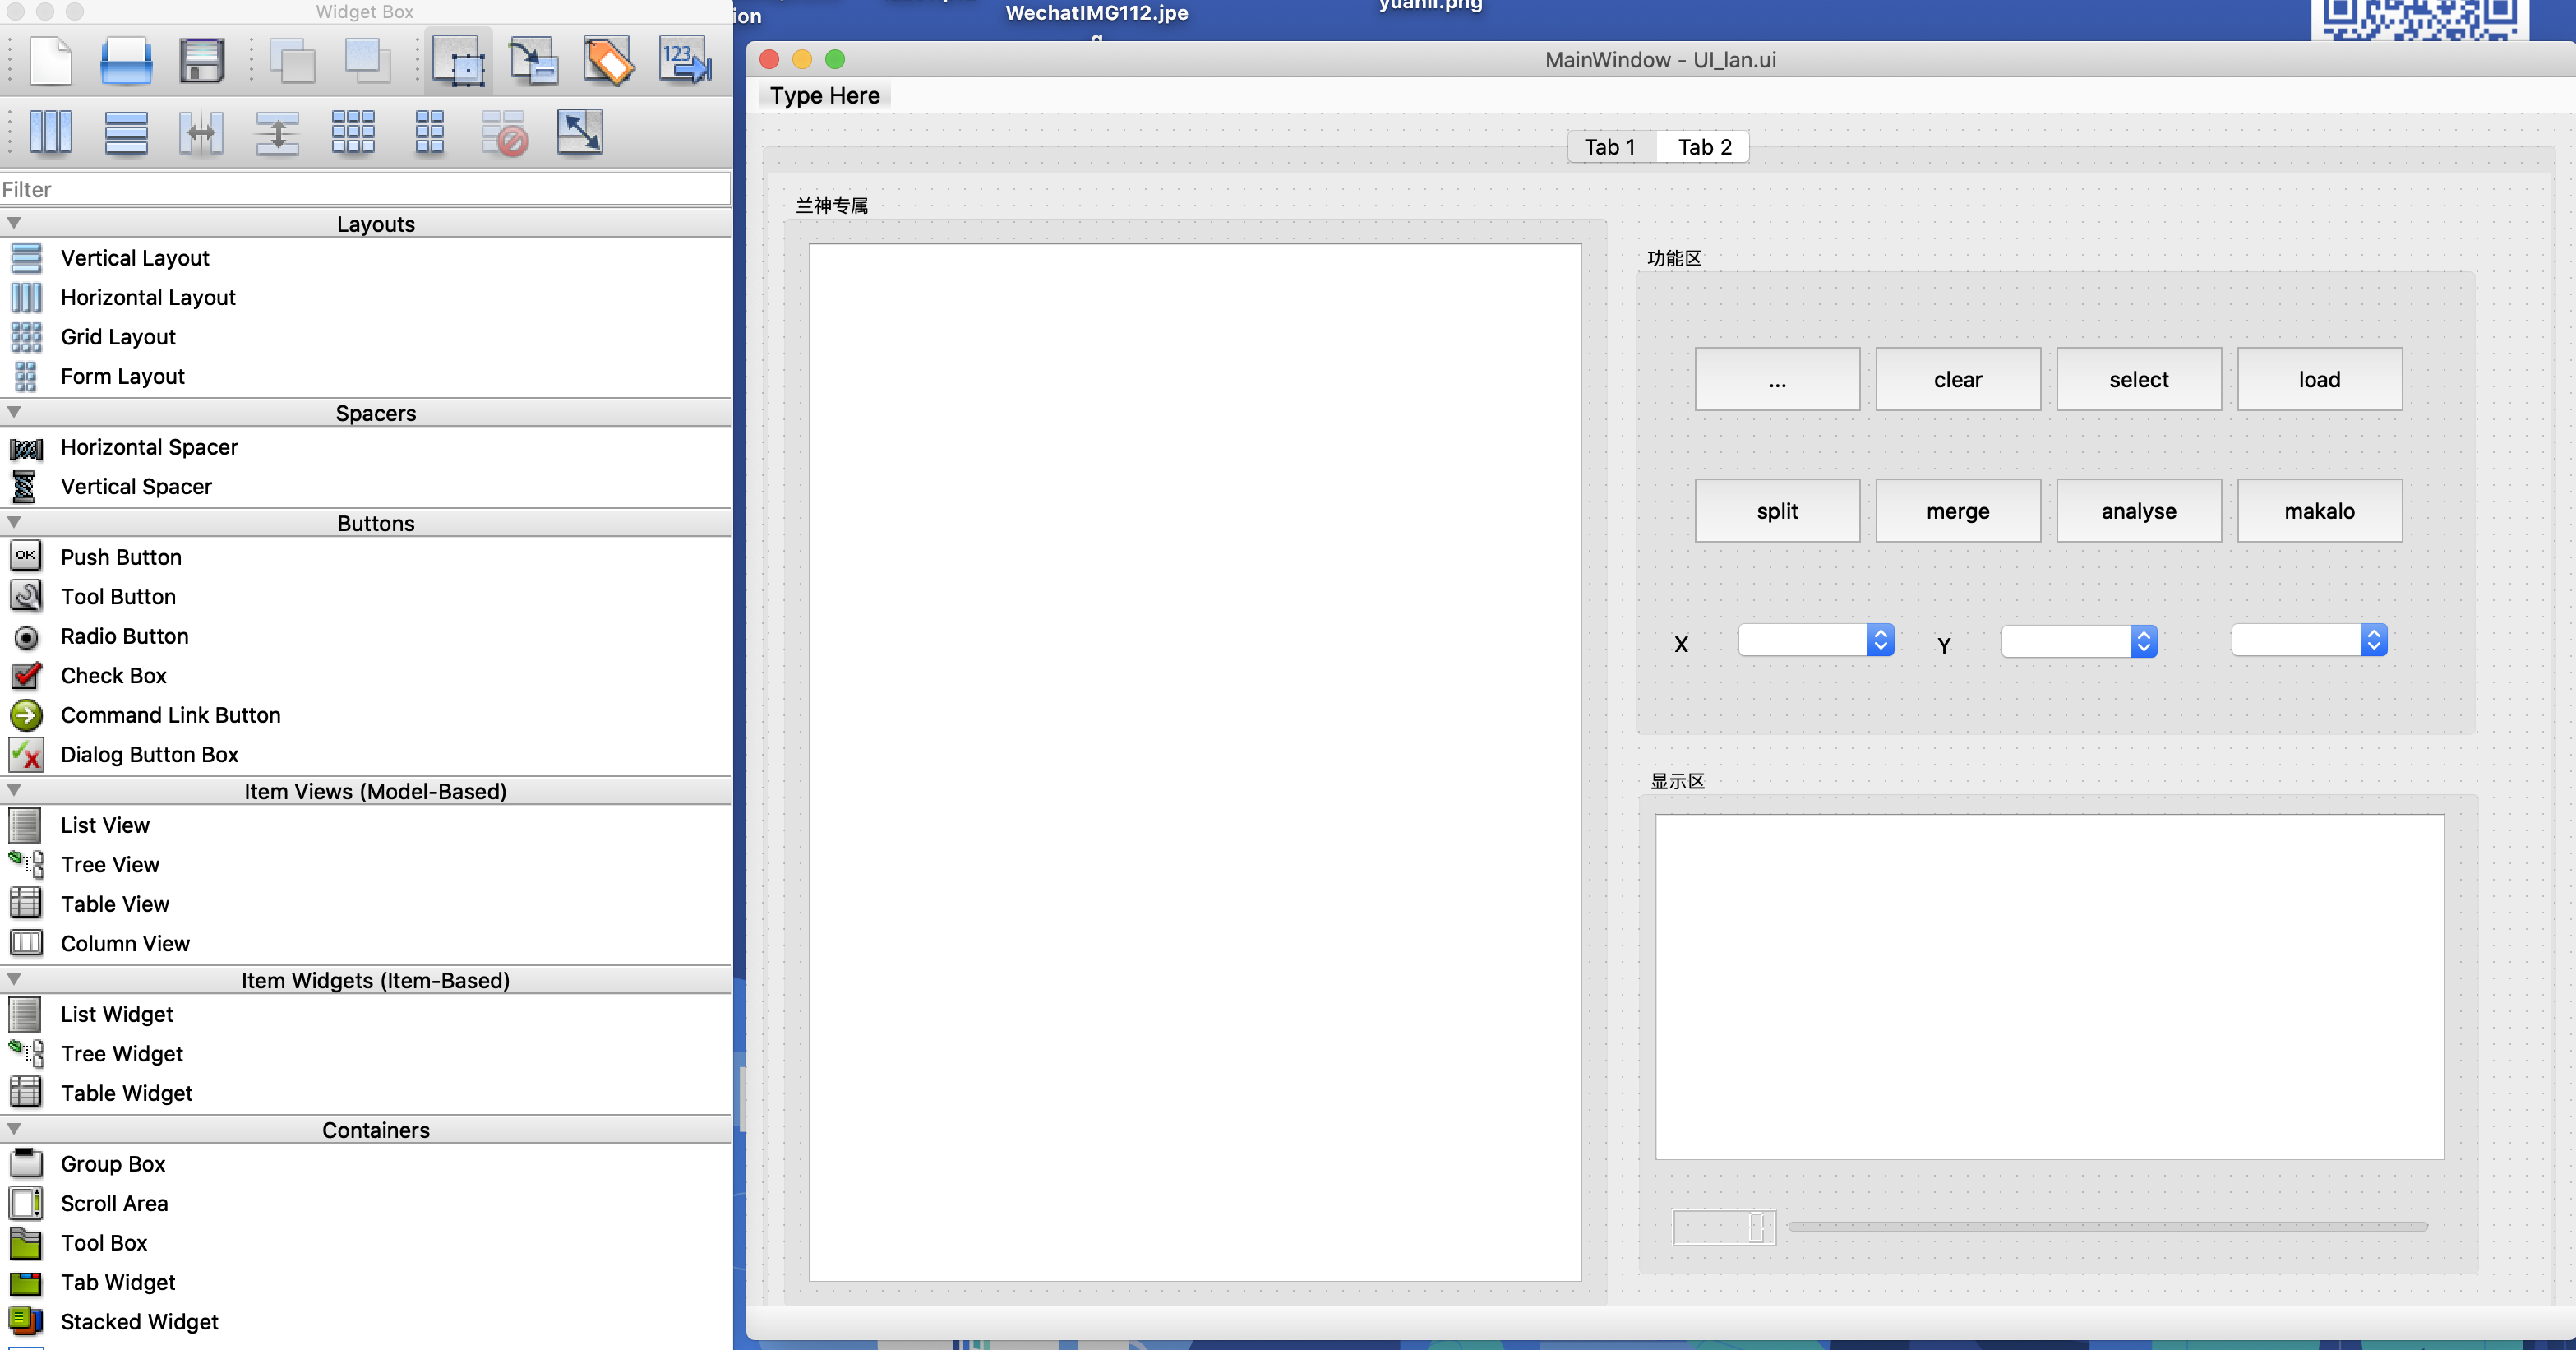Image resolution: width=2576 pixels, height=1350 pixels.
Task: Select the Horizontal Spacer widget icon
Action: 27,446
